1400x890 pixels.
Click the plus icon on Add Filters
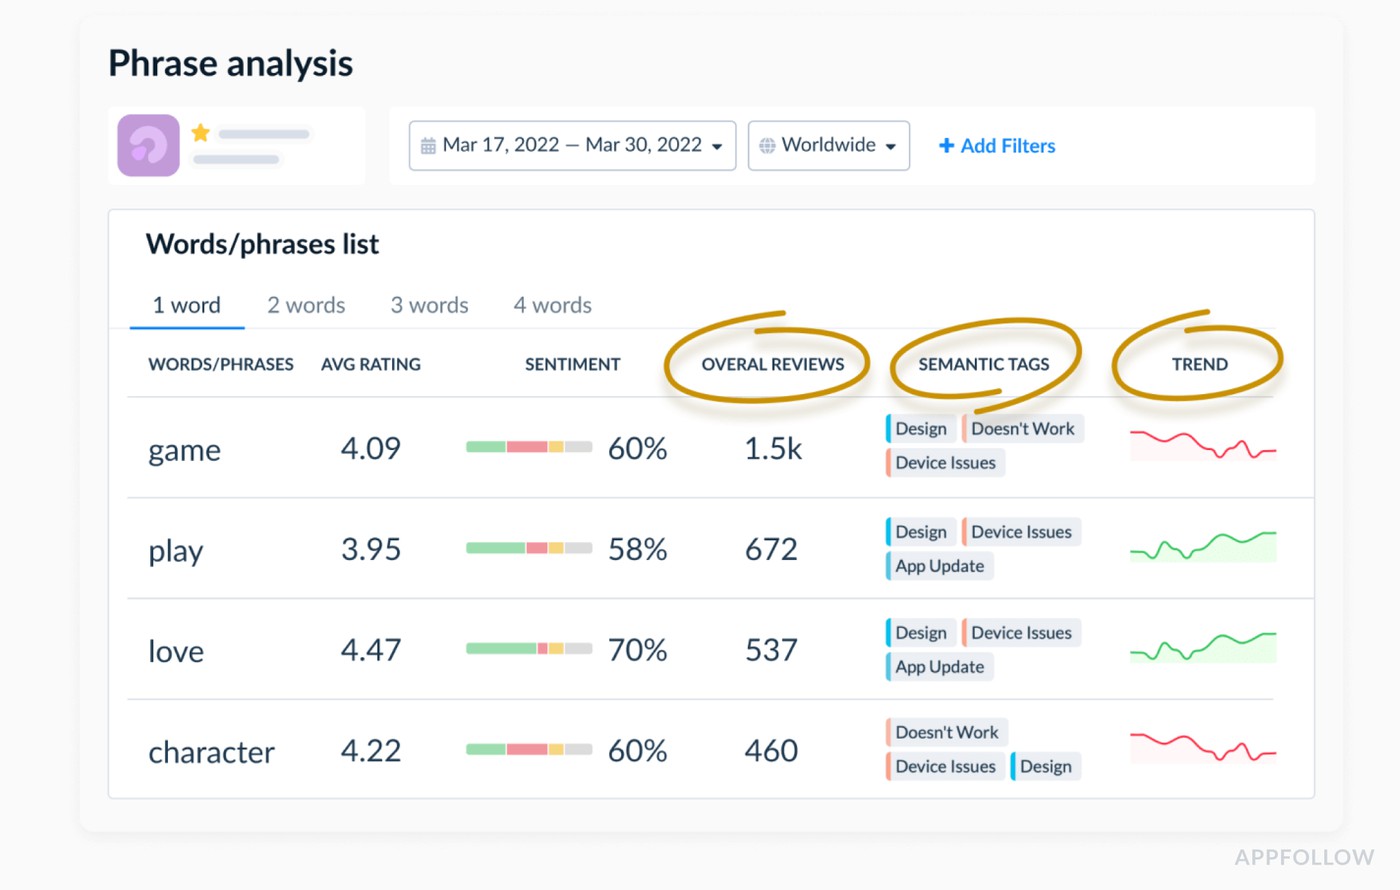tap(946, 146)
